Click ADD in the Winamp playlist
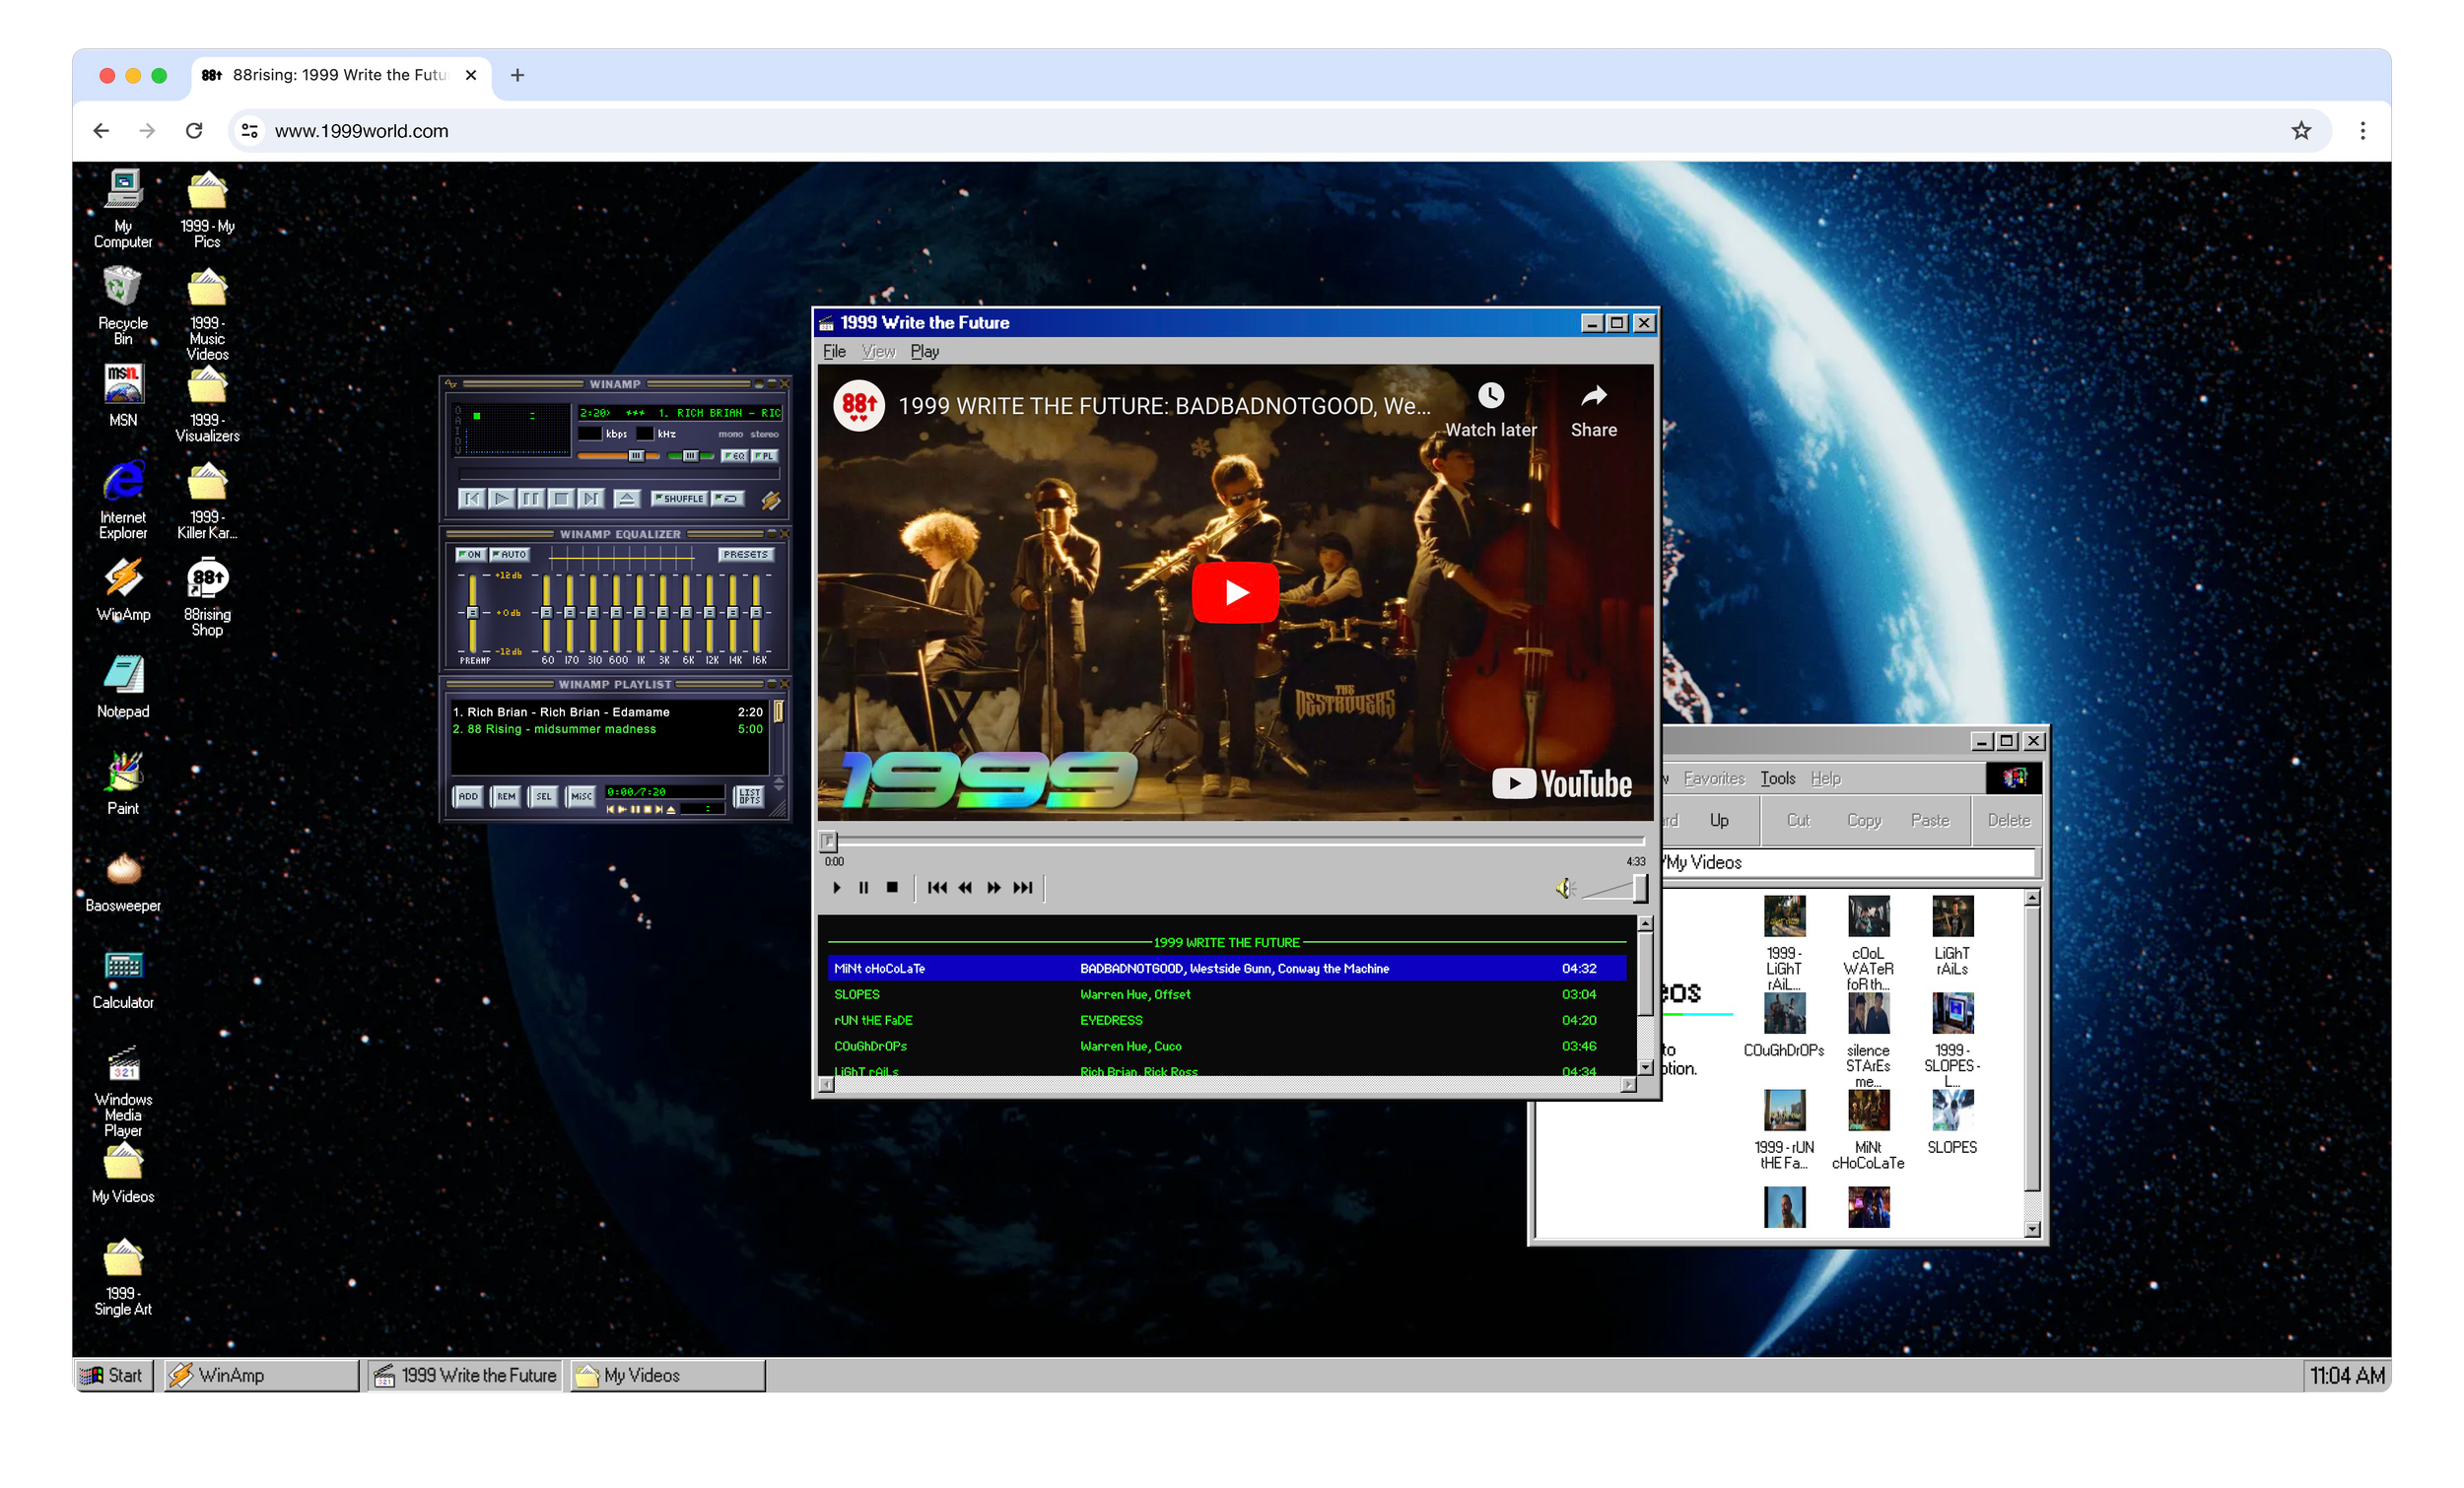 tap(468, 797)
